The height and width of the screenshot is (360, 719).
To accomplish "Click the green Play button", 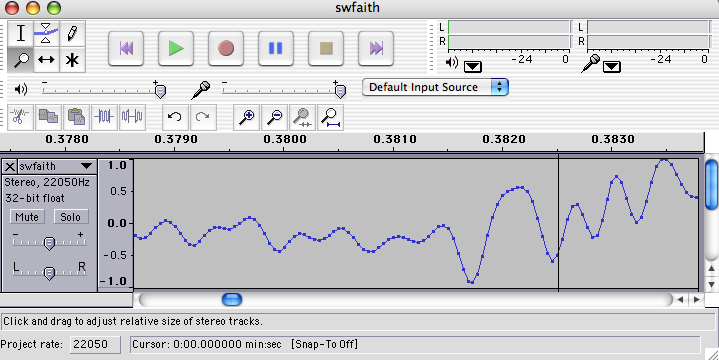I will [x=176, y=48].
